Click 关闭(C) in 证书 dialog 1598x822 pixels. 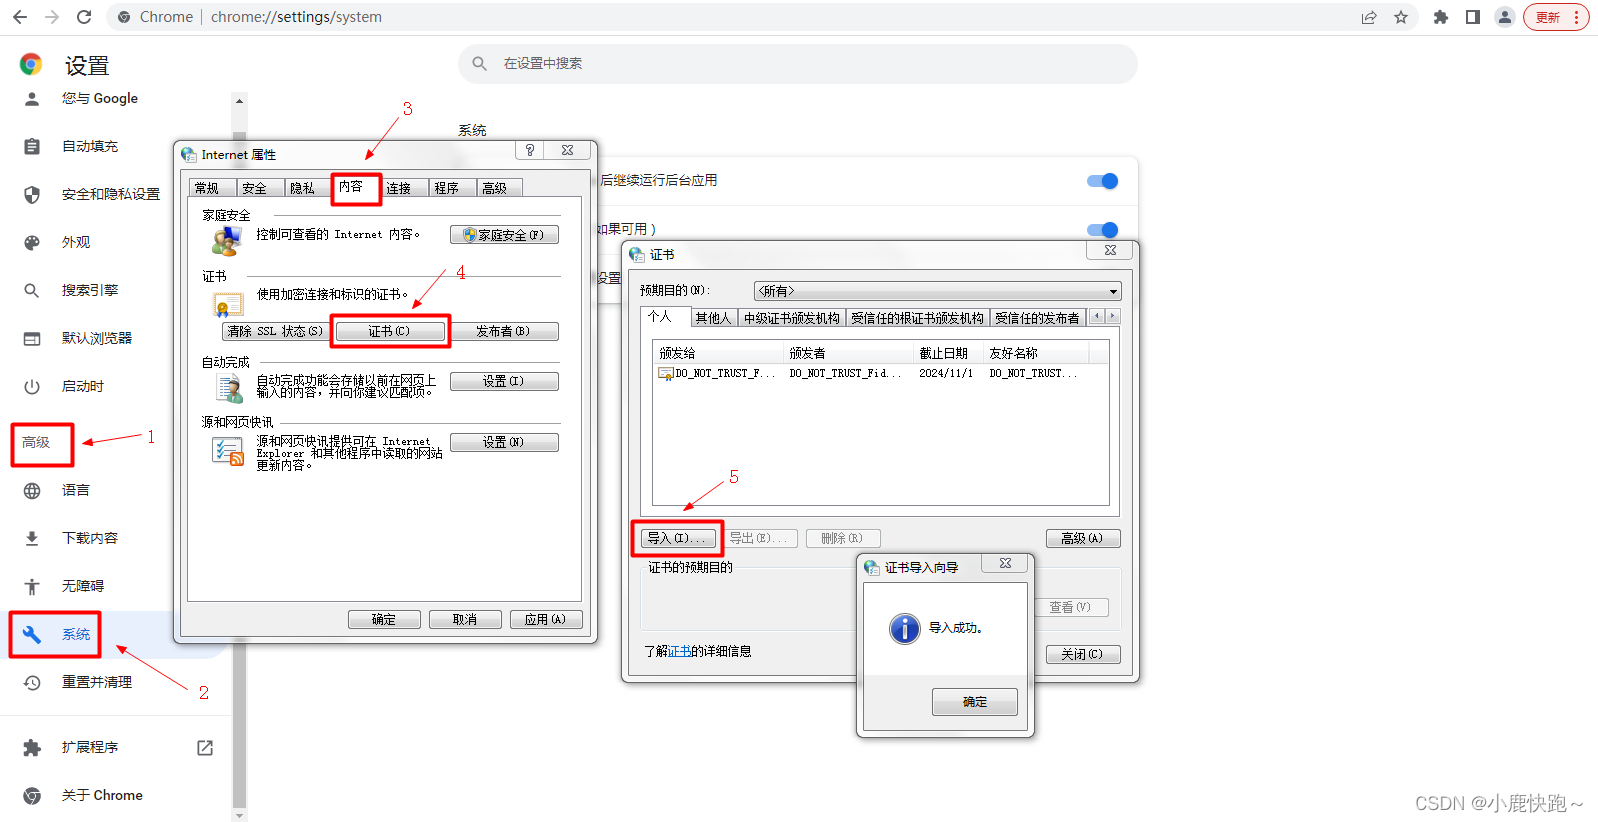tap(1083, 654)
